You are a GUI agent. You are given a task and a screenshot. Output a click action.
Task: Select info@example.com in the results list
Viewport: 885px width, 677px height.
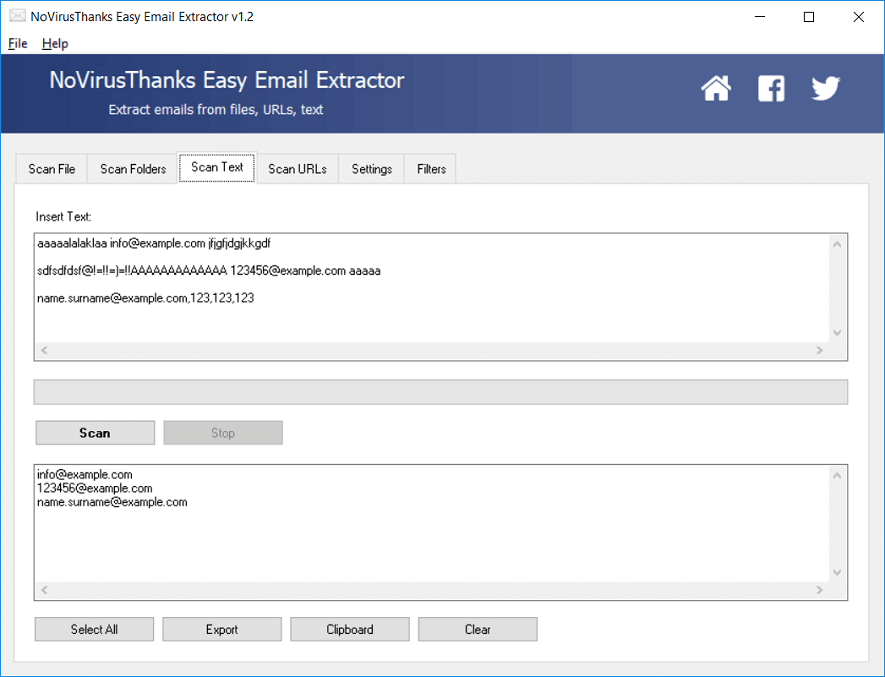(x=85, y=474)
